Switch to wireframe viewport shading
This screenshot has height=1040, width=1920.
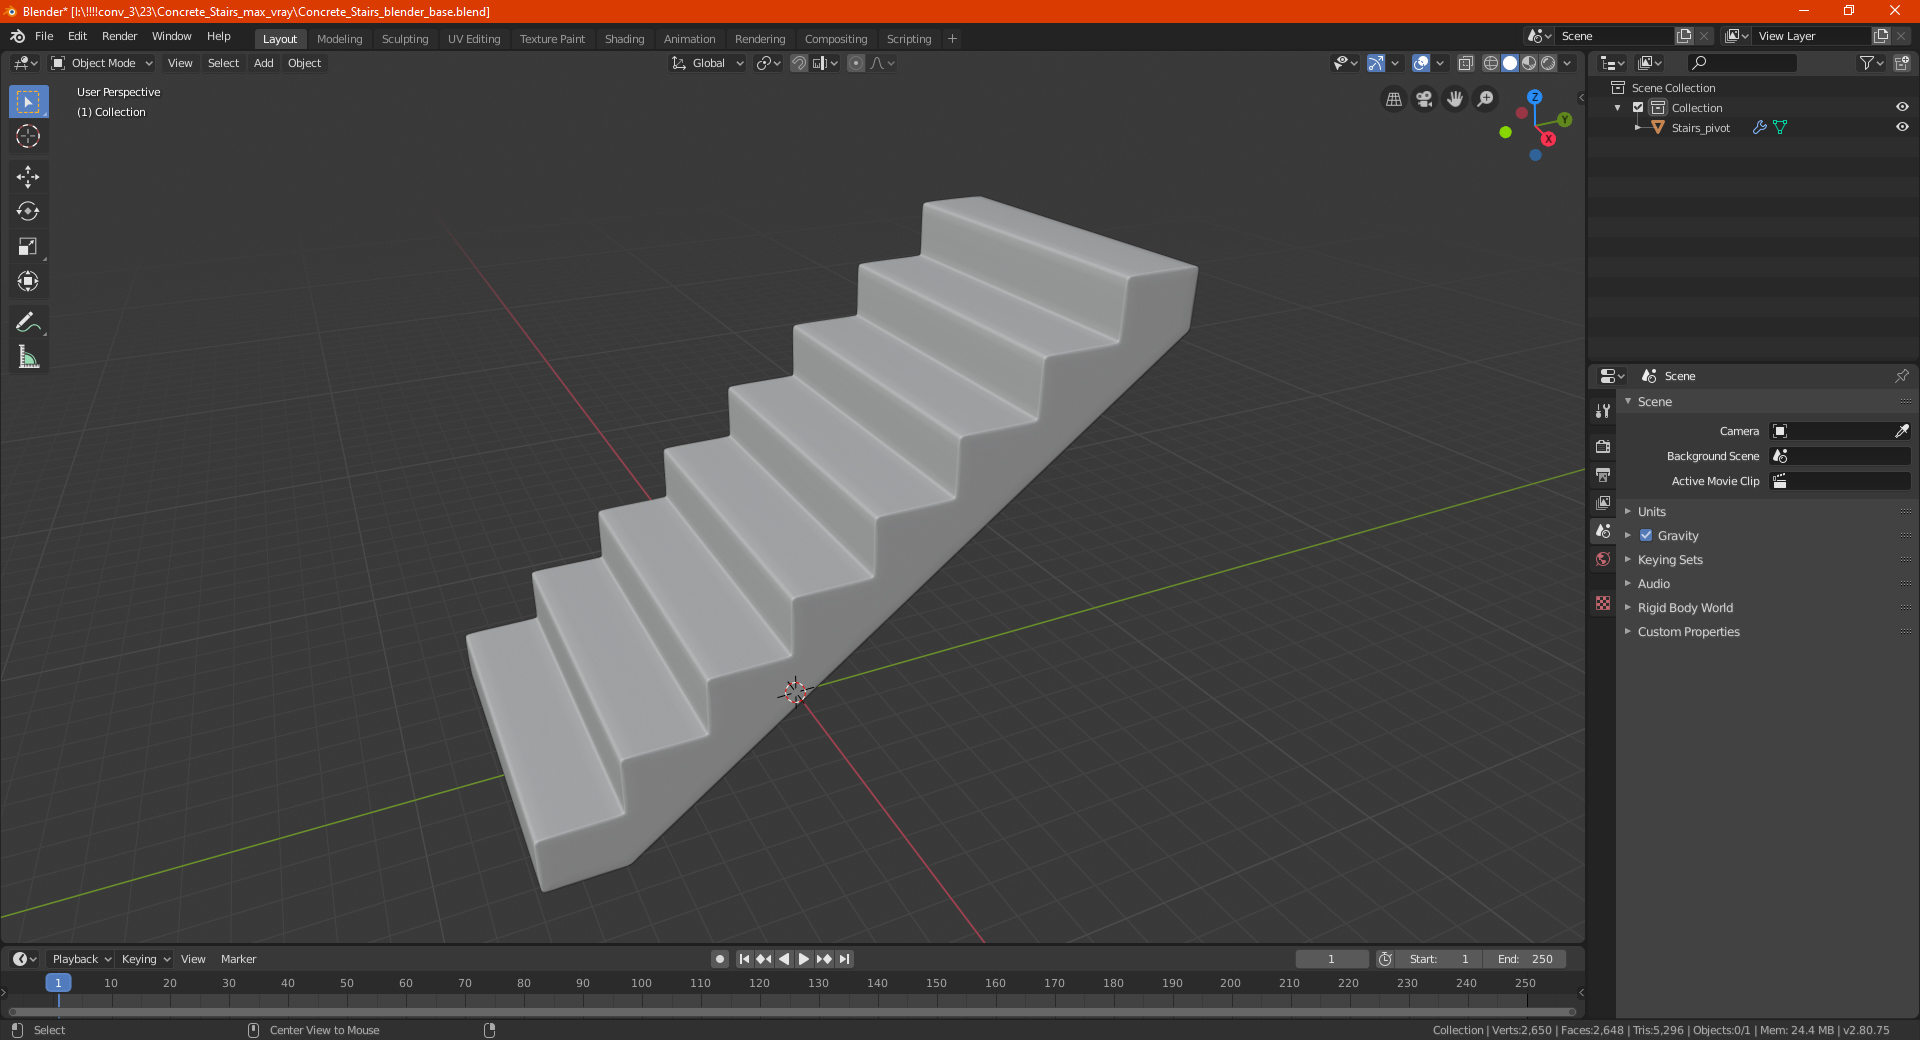1490,63
